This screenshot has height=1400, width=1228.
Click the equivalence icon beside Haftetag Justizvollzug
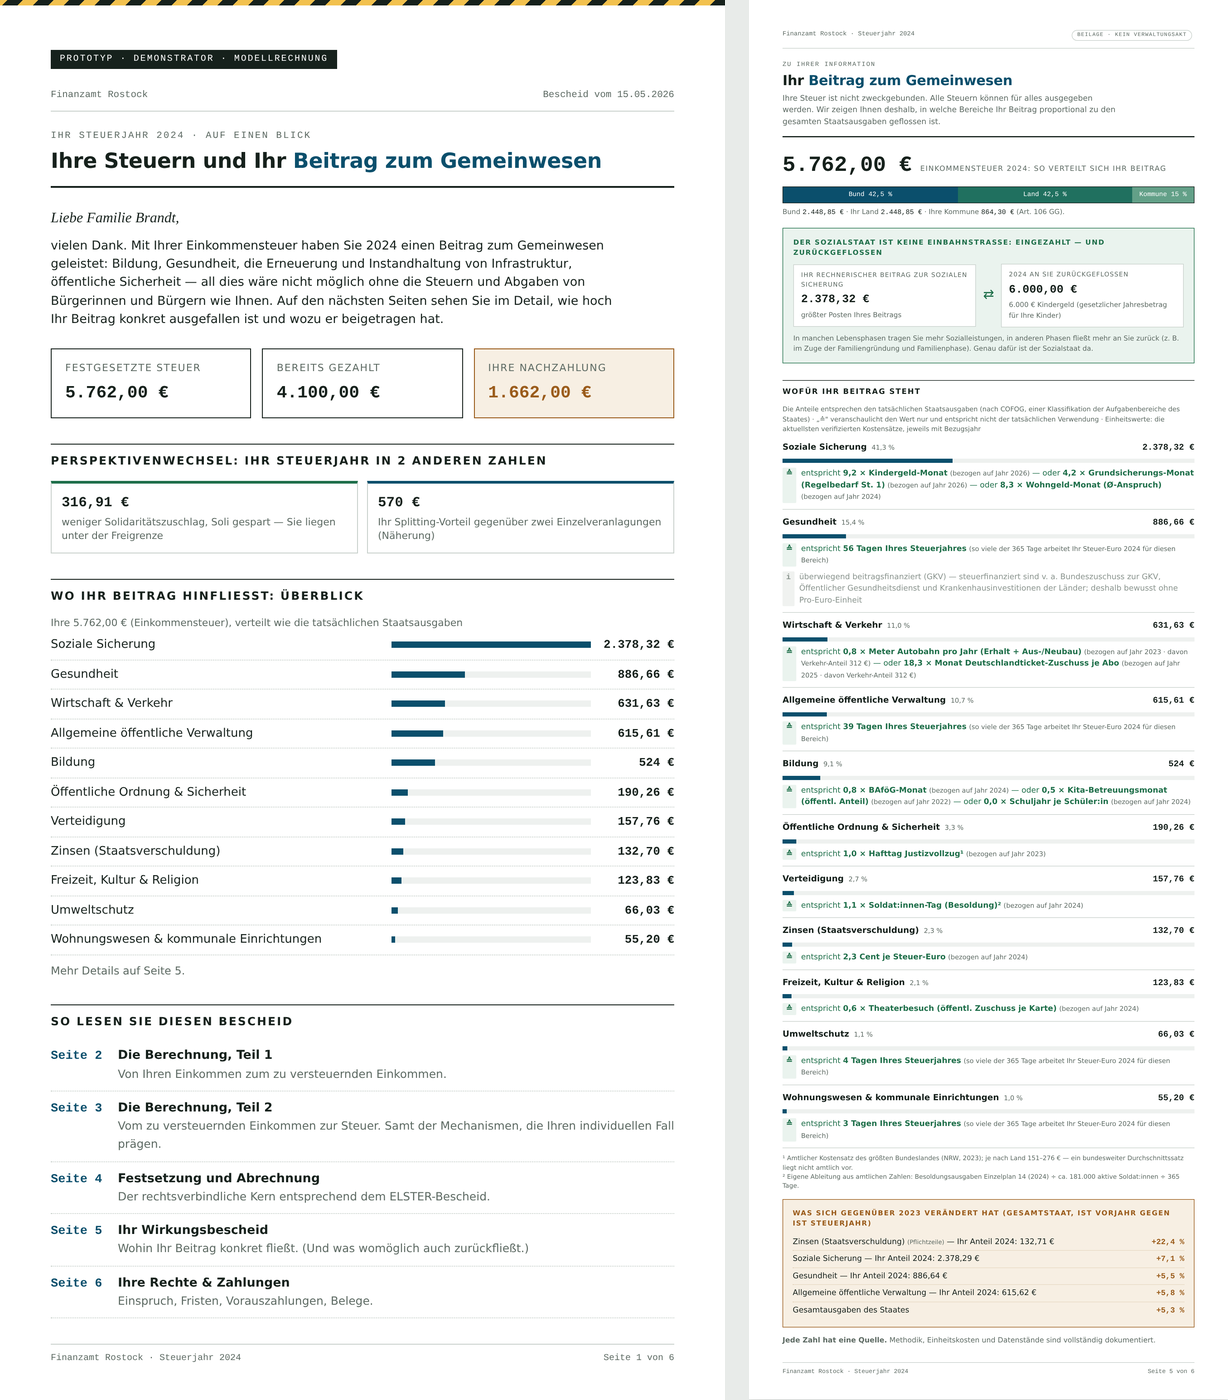click(789, 853)
